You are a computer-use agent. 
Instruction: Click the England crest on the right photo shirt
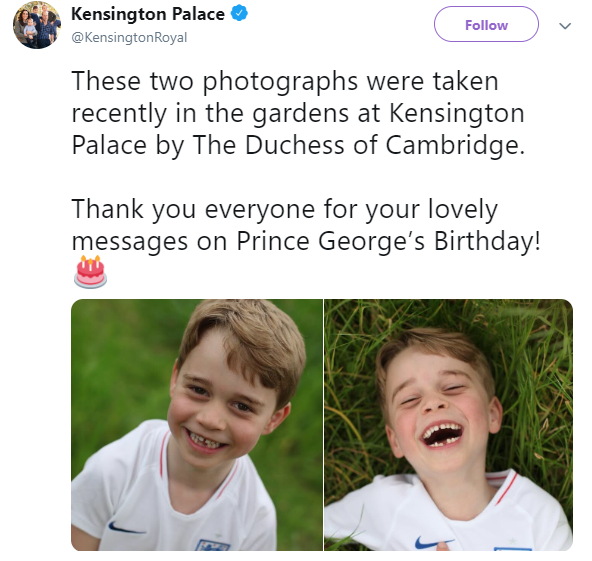(513, 549)
